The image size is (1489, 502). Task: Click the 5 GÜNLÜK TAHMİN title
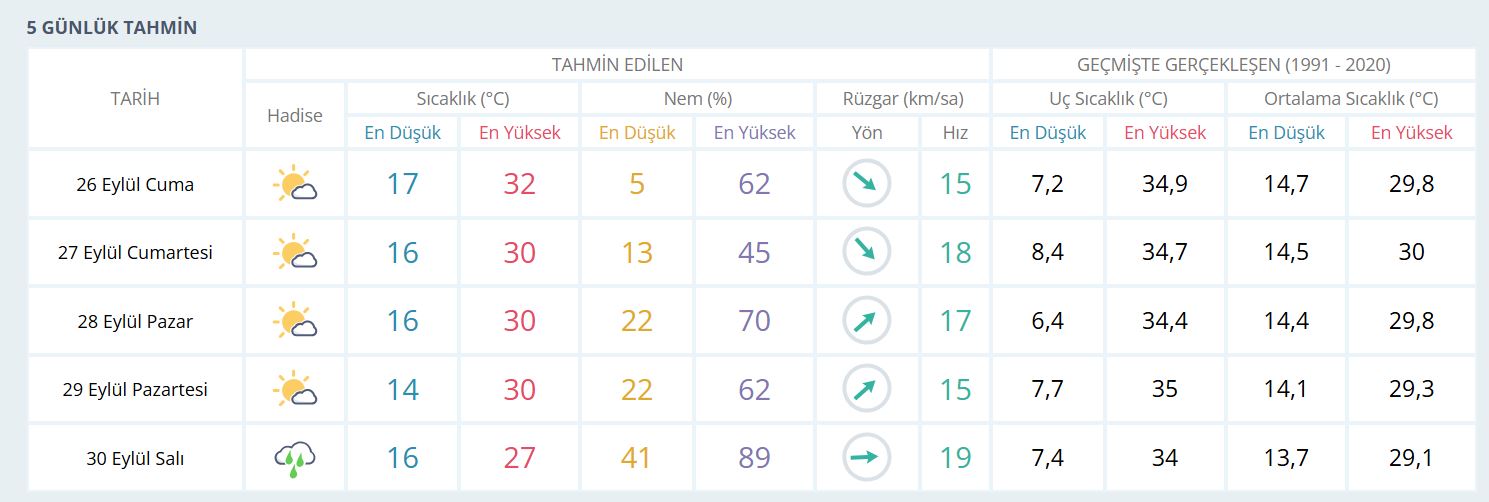tap(111, 28)
